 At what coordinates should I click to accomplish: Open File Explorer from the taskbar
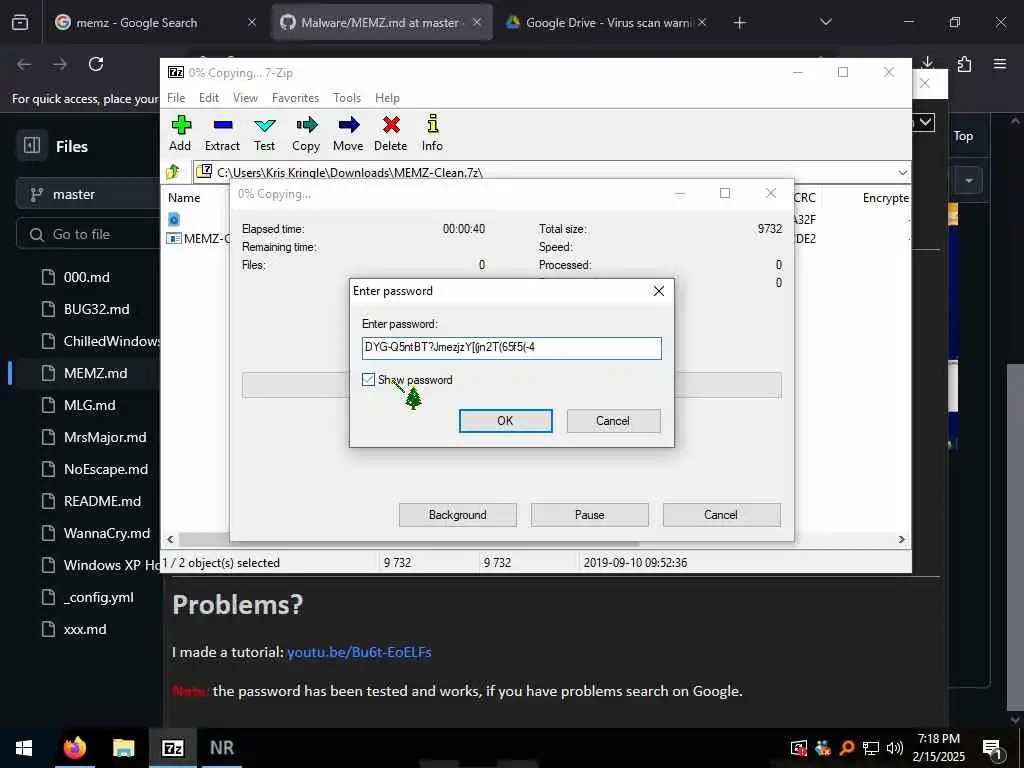click(123, 748)
